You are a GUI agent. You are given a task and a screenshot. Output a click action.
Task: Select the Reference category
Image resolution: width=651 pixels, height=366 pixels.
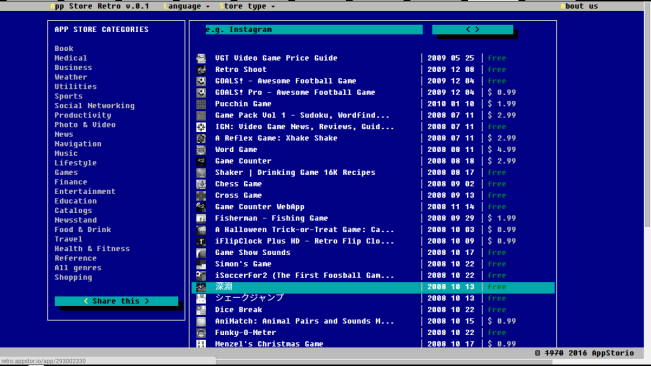click(x=76, y=259)
